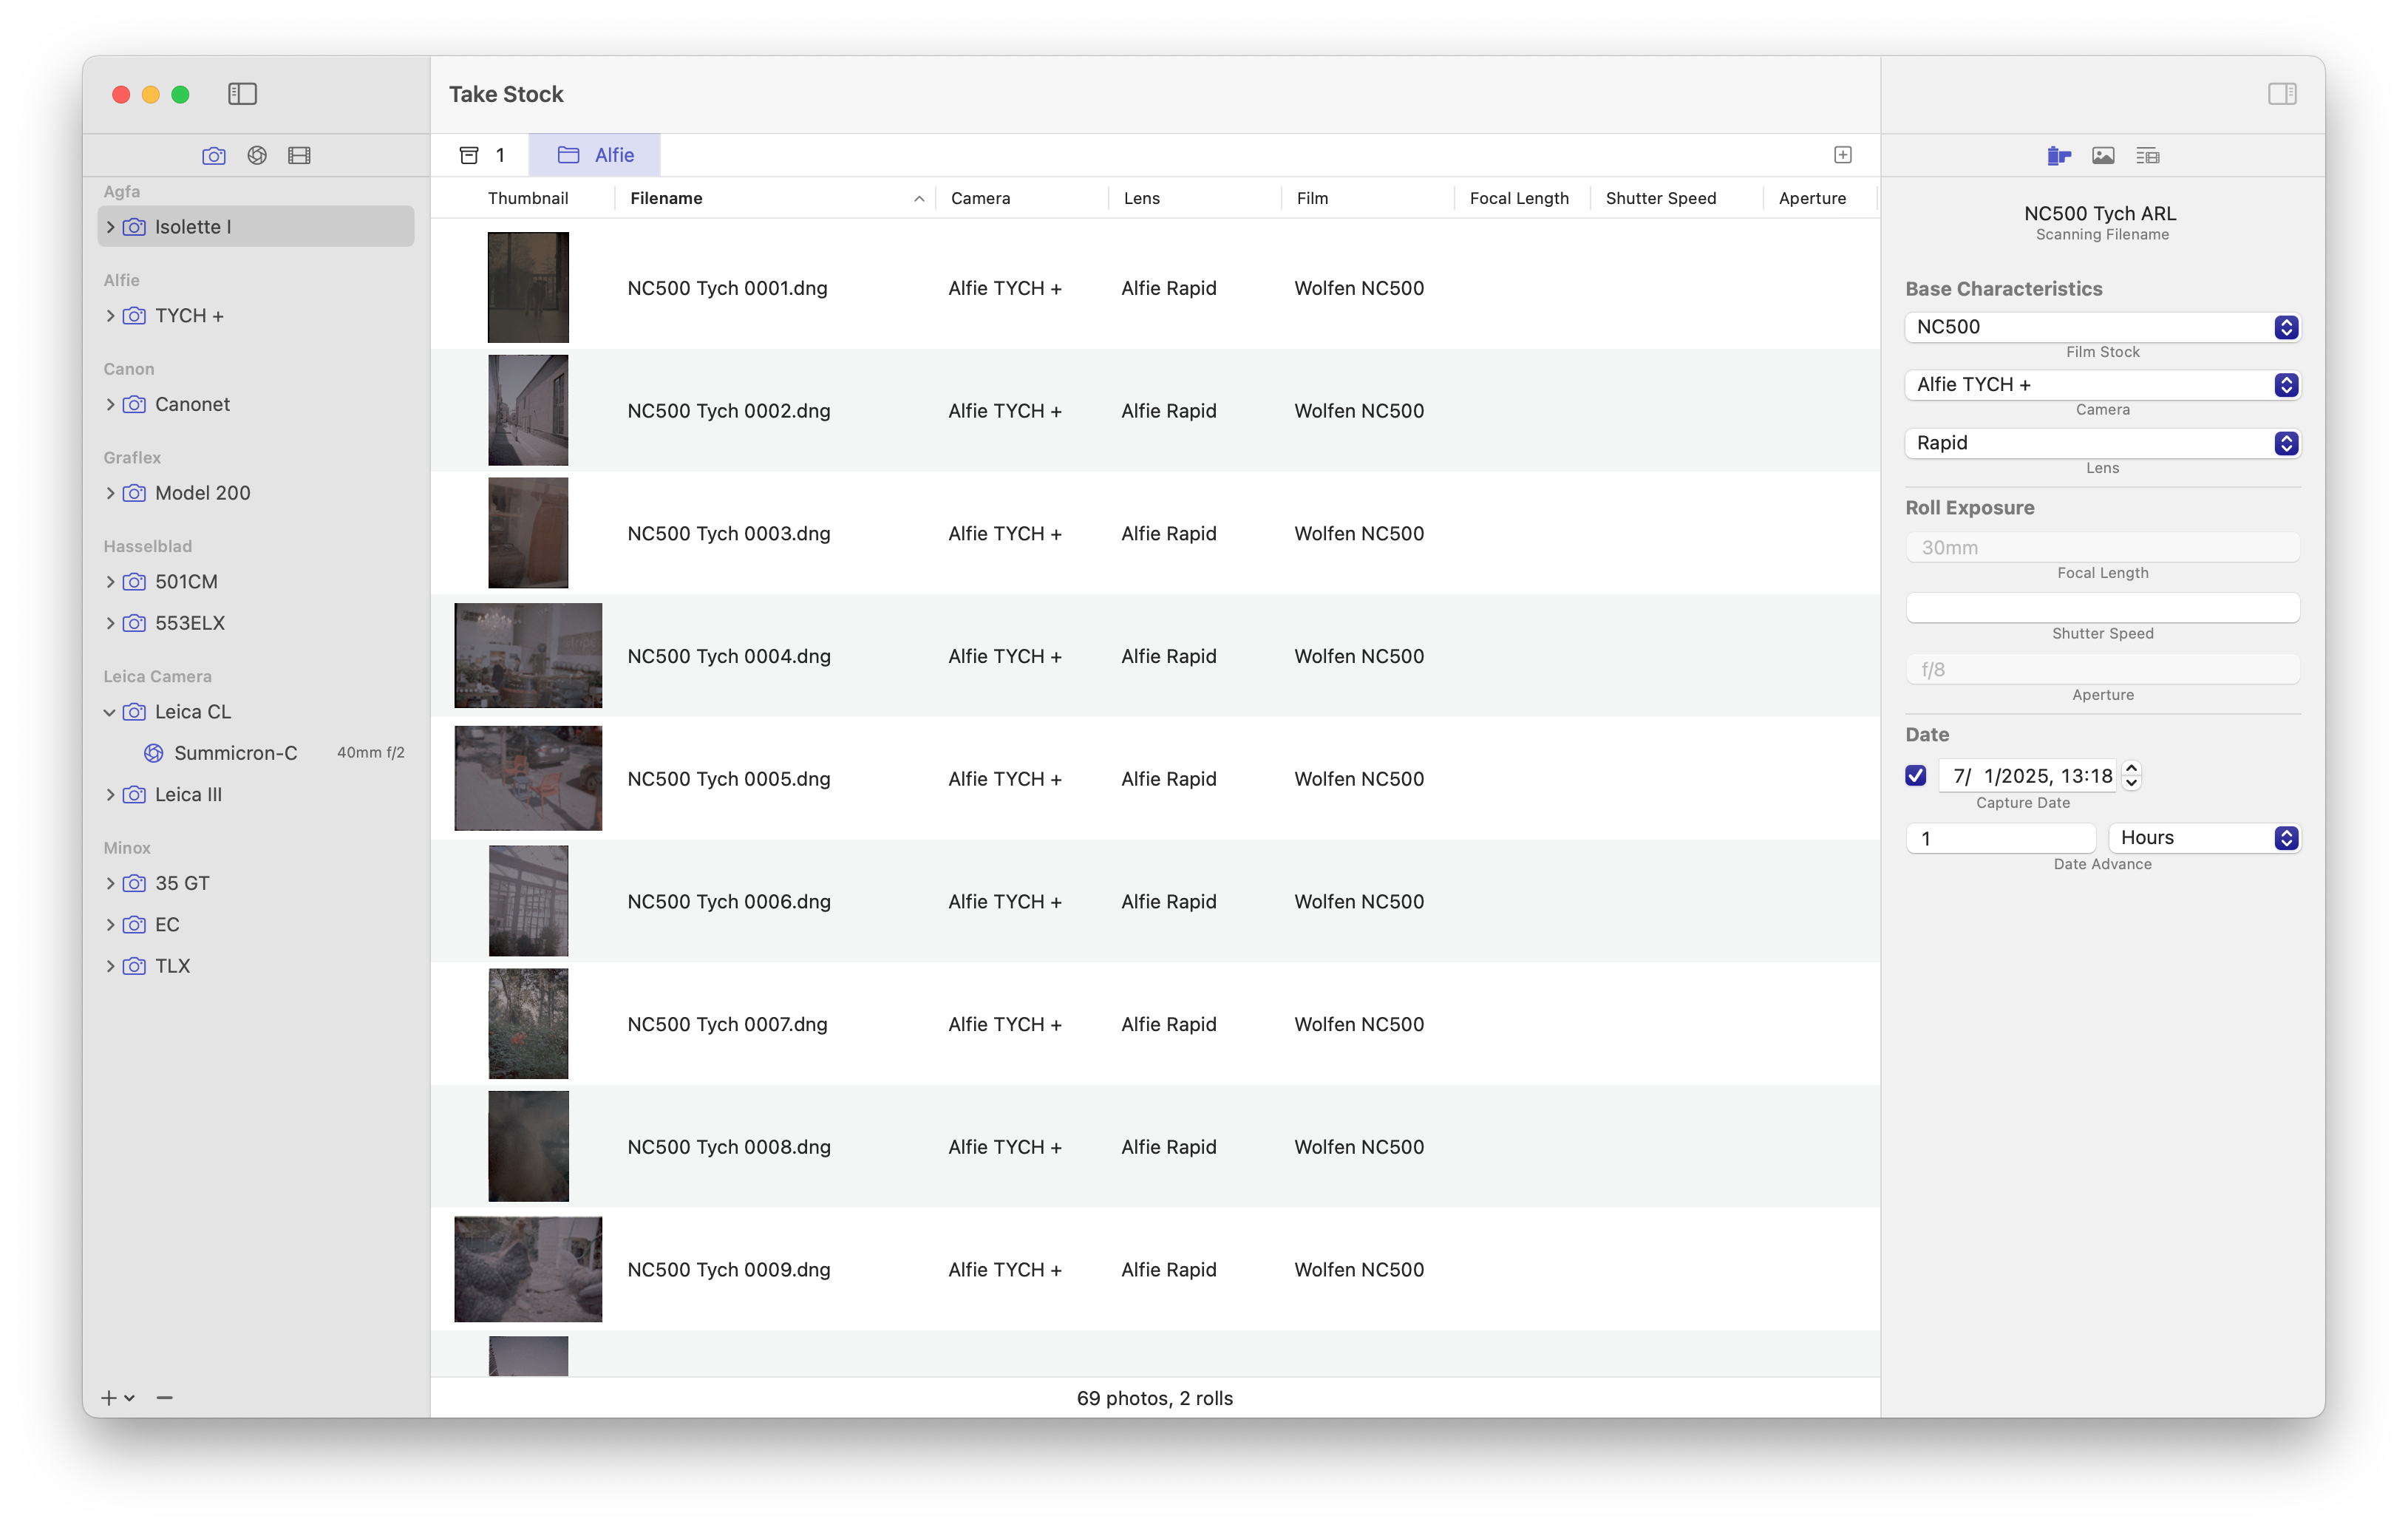Viewport: 2408px width, 1527px height.
Task: Expand the TLX camera
Action: tap(110, 966)
